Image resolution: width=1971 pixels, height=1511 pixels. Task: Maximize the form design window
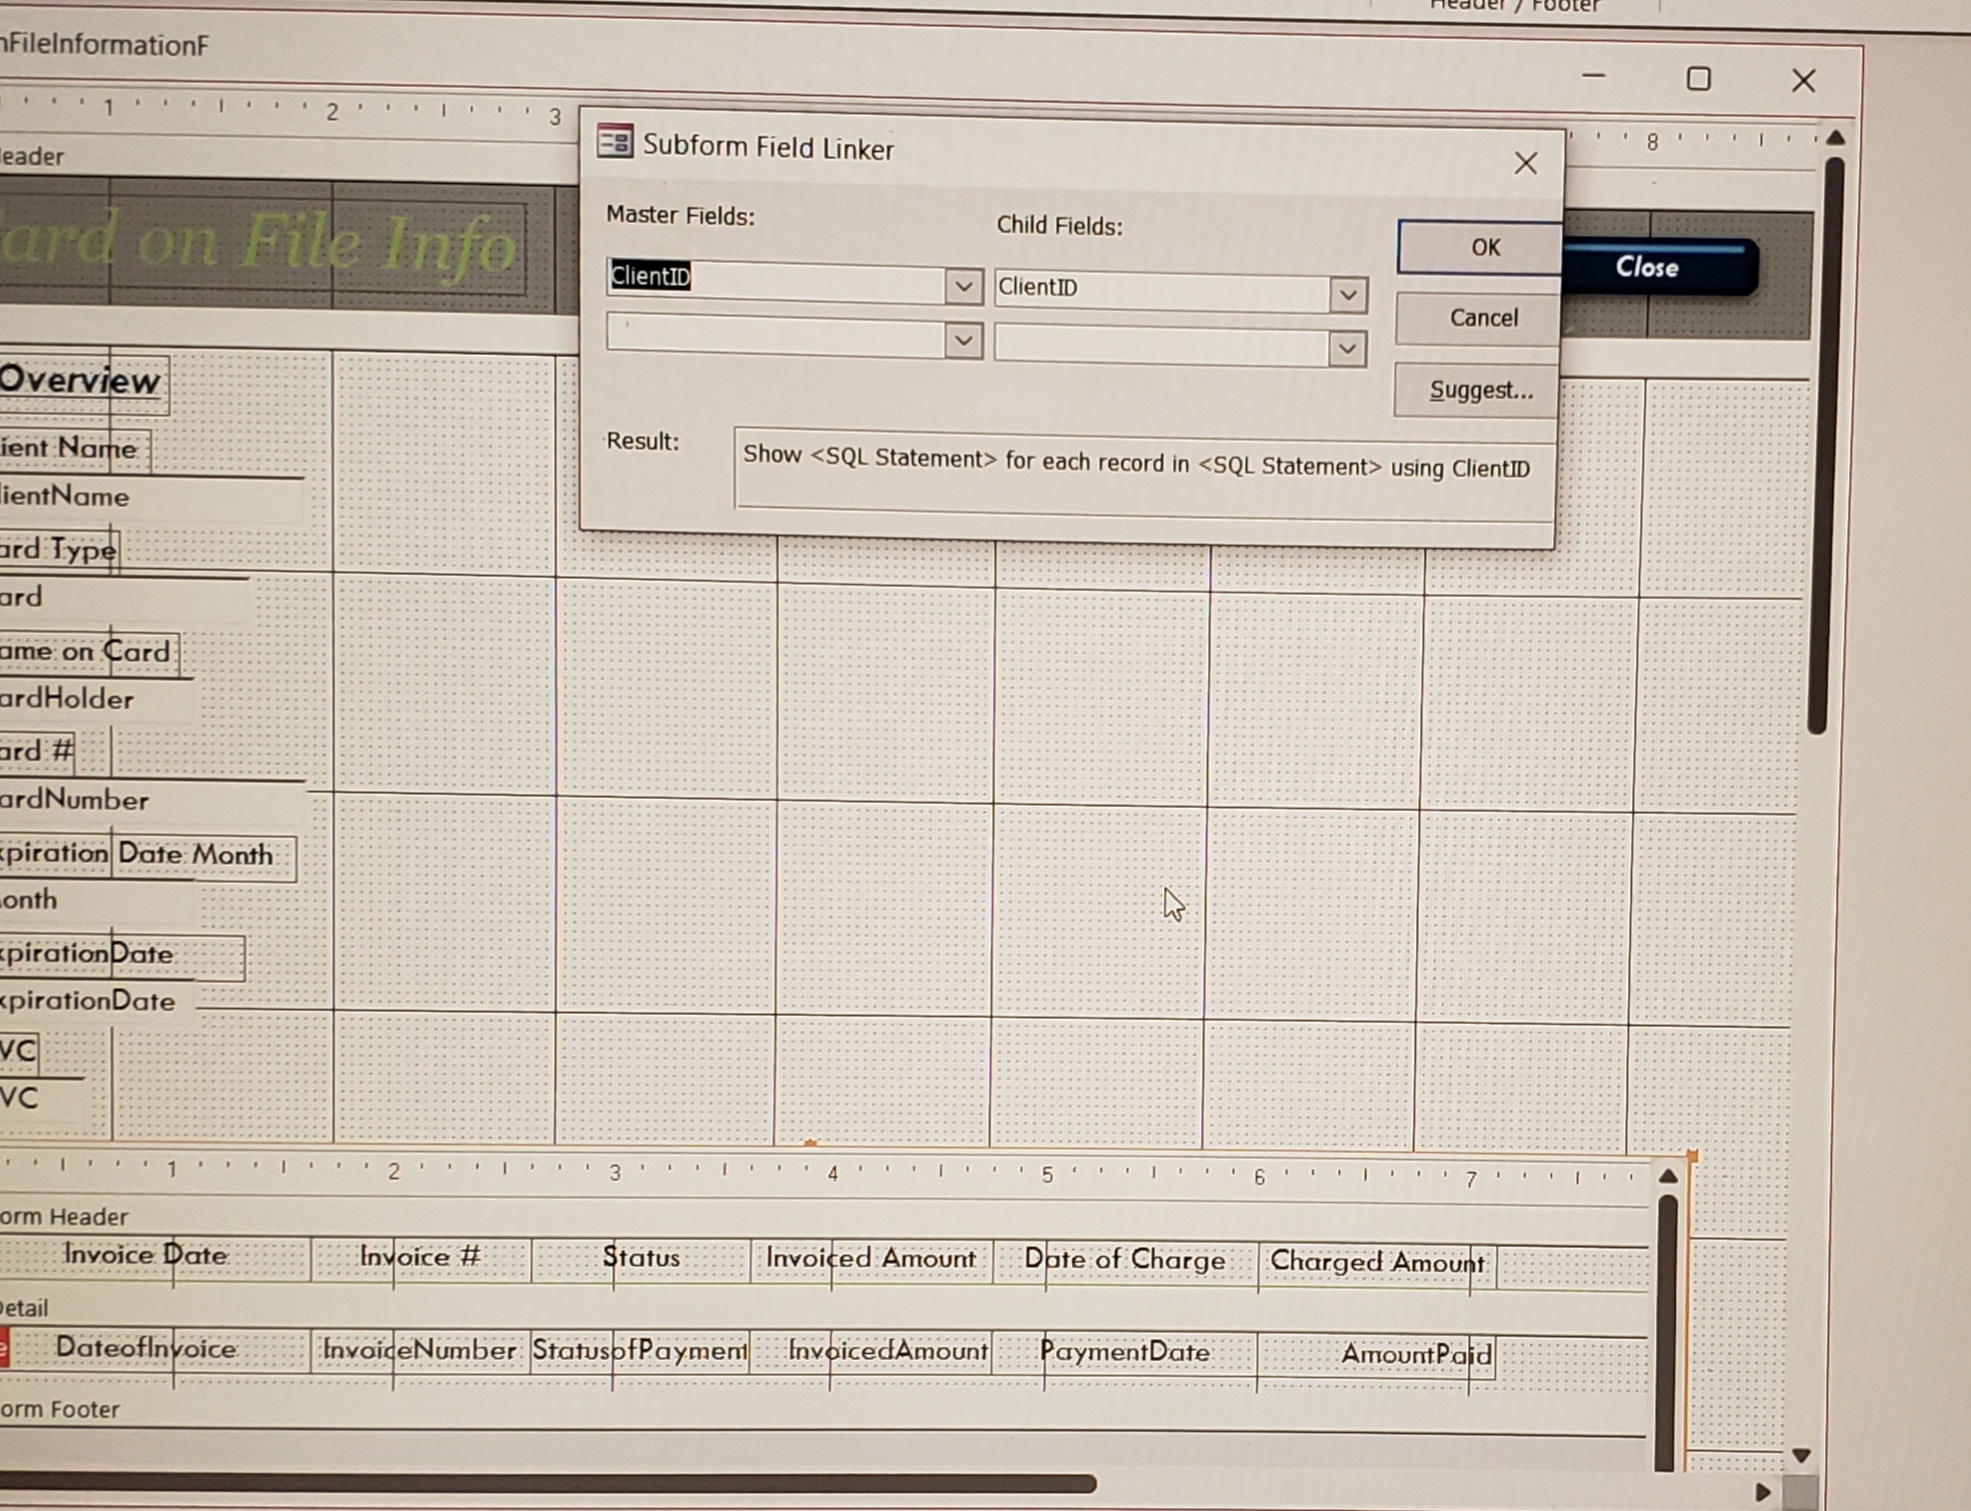click(1698, 78)
